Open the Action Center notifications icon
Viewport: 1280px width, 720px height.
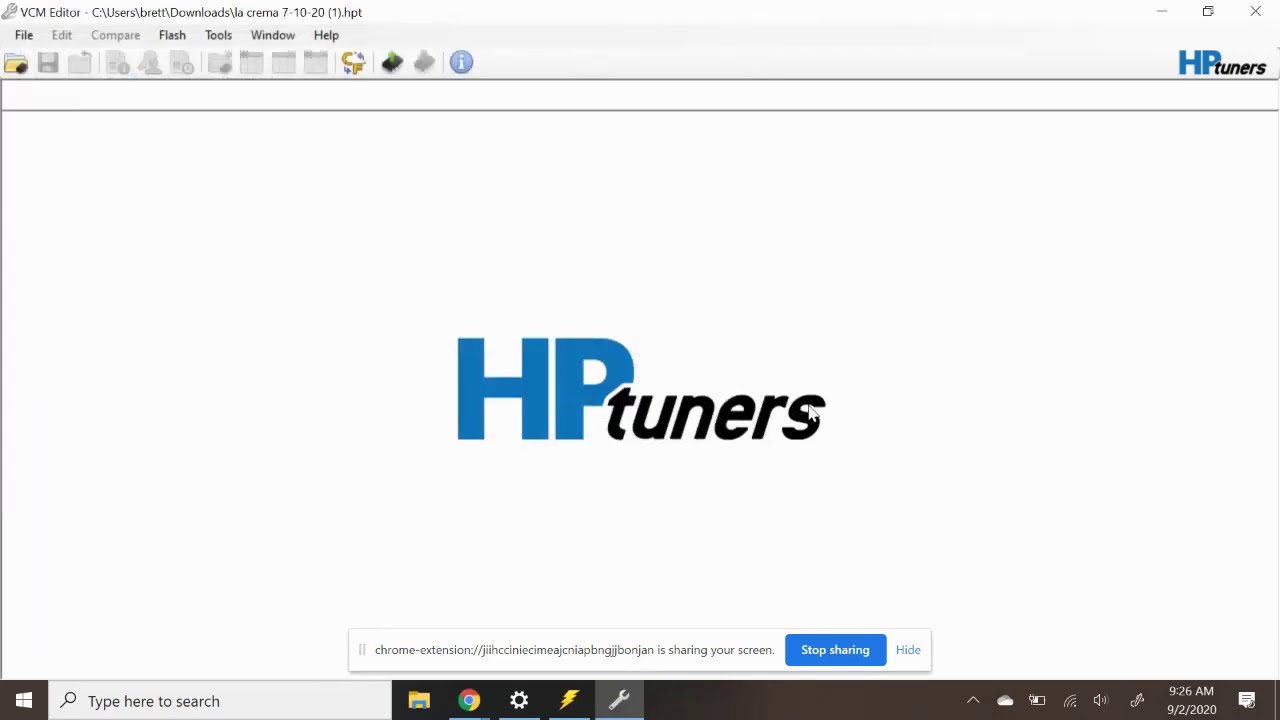tap(1247, 701)
